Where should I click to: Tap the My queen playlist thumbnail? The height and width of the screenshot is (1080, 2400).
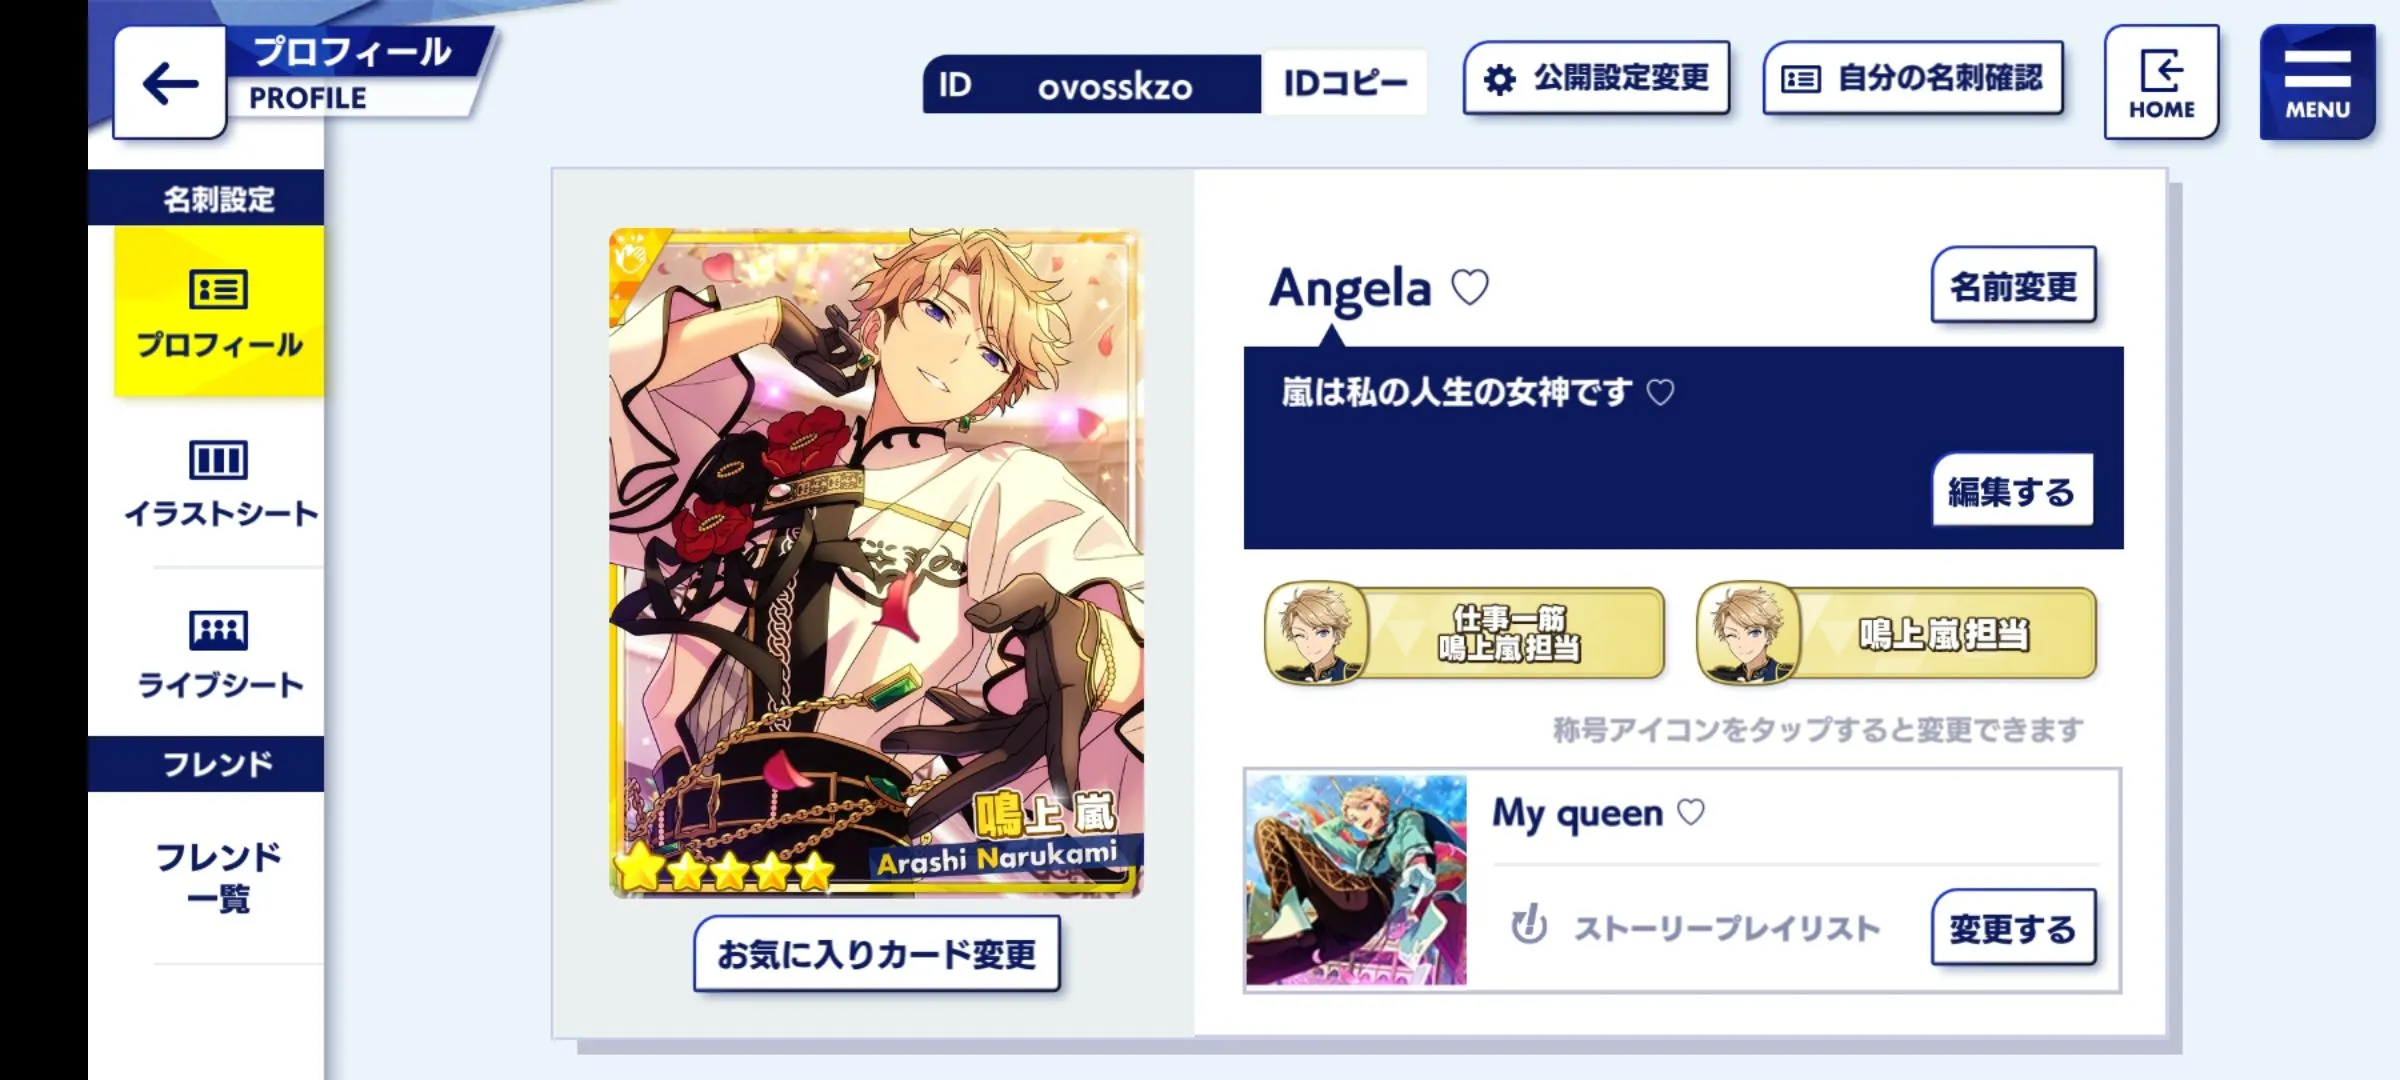[x=1357, y=880]
